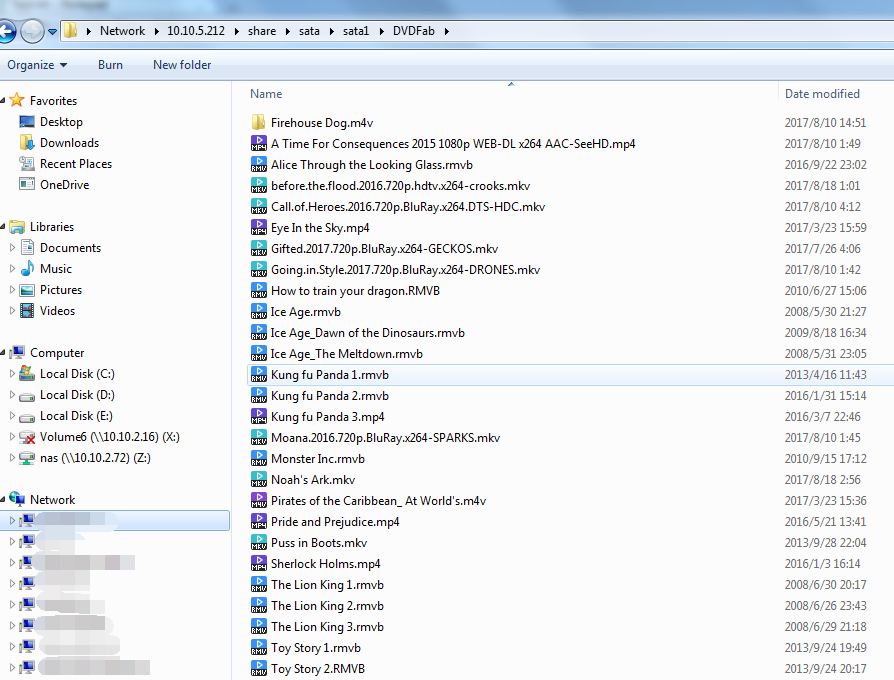Image resolution: width=894 pixels, height=680 pixels.
Task: Open the Firehouse Dog.m4v folder icon
Action: [x=258, y=123]
